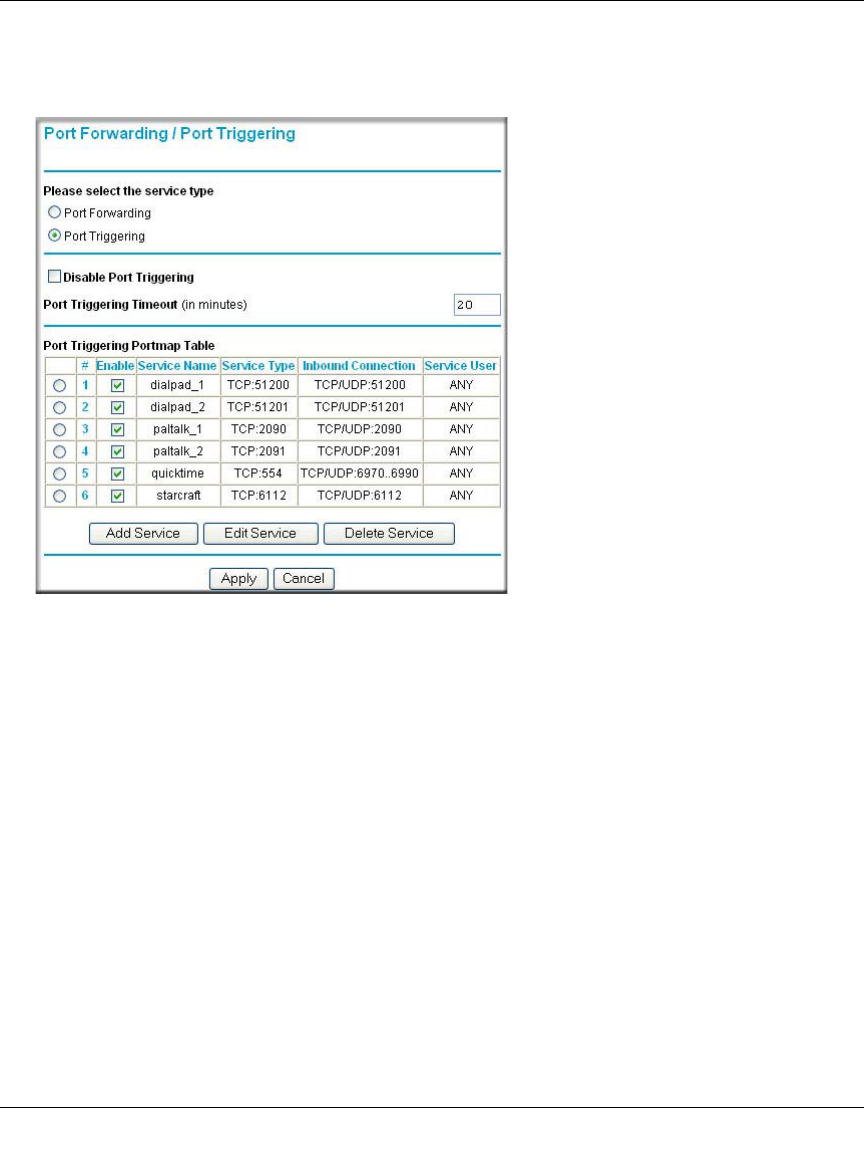Click the TCP:51200 service type cell
Image resolution: width=864 pixels, height=1170 pixels.
(258, 385)
